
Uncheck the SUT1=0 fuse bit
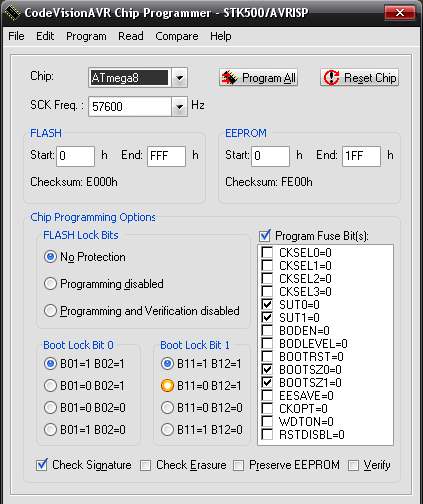point(267,317)
